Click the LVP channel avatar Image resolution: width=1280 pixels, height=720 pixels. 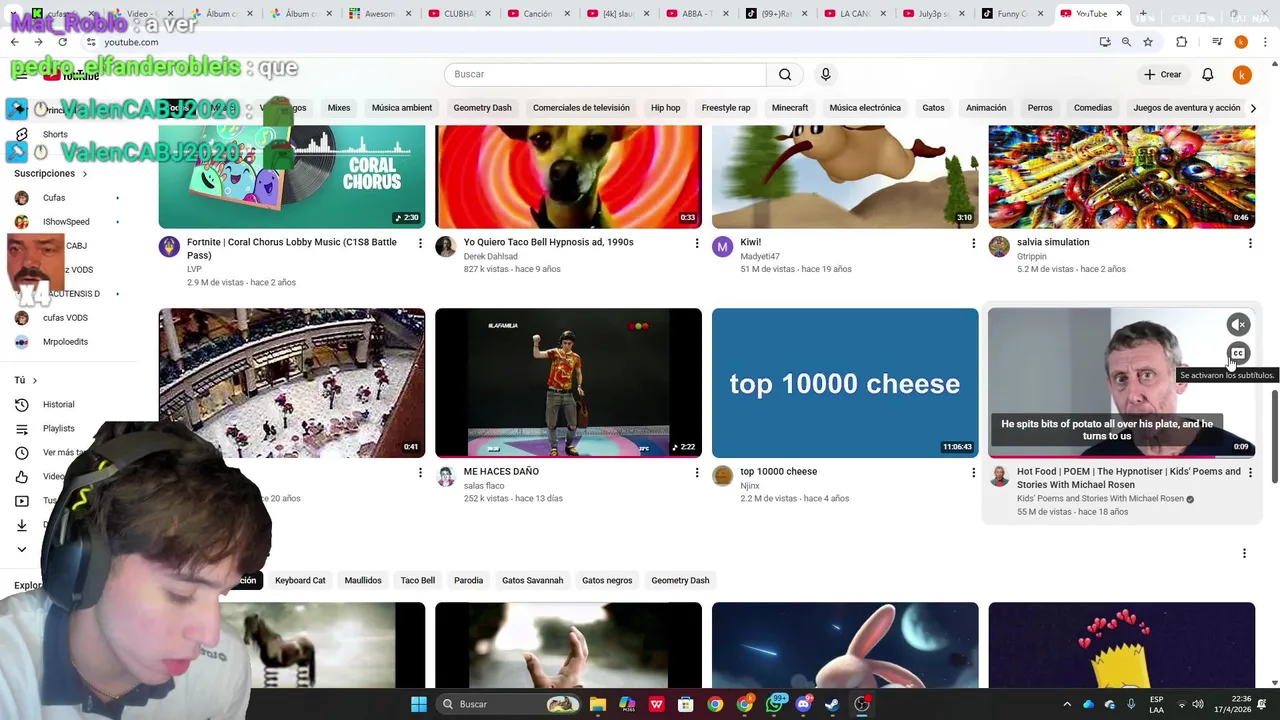tap(169, 247)
